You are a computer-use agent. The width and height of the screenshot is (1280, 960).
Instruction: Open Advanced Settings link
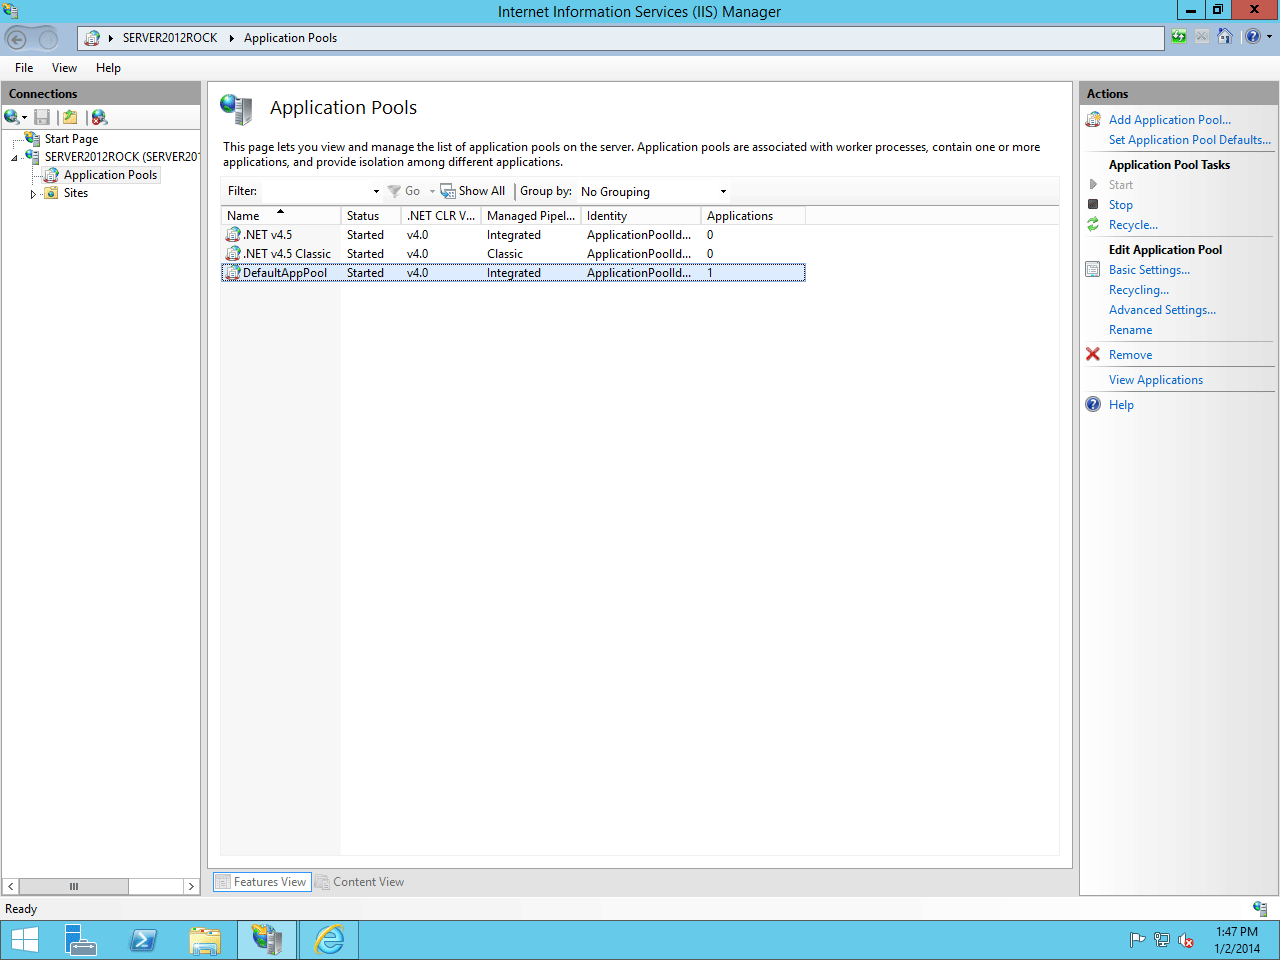pyautogui.click(x=1162, y=310)
